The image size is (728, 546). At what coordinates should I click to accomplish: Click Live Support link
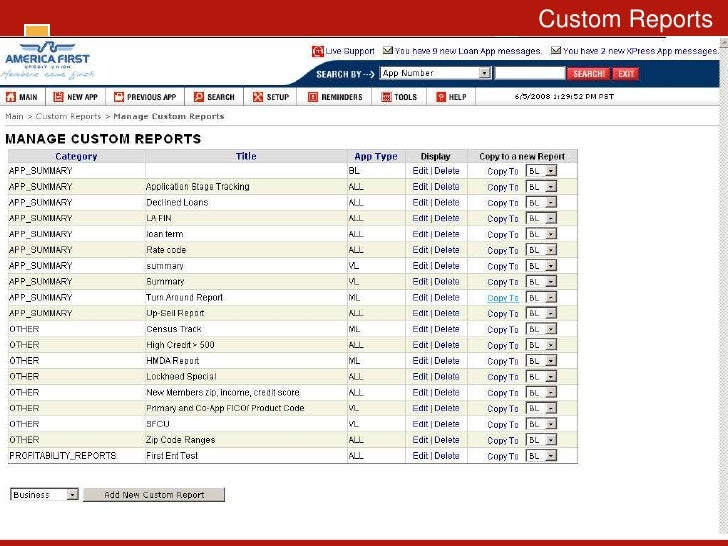[x=350, y=51]
